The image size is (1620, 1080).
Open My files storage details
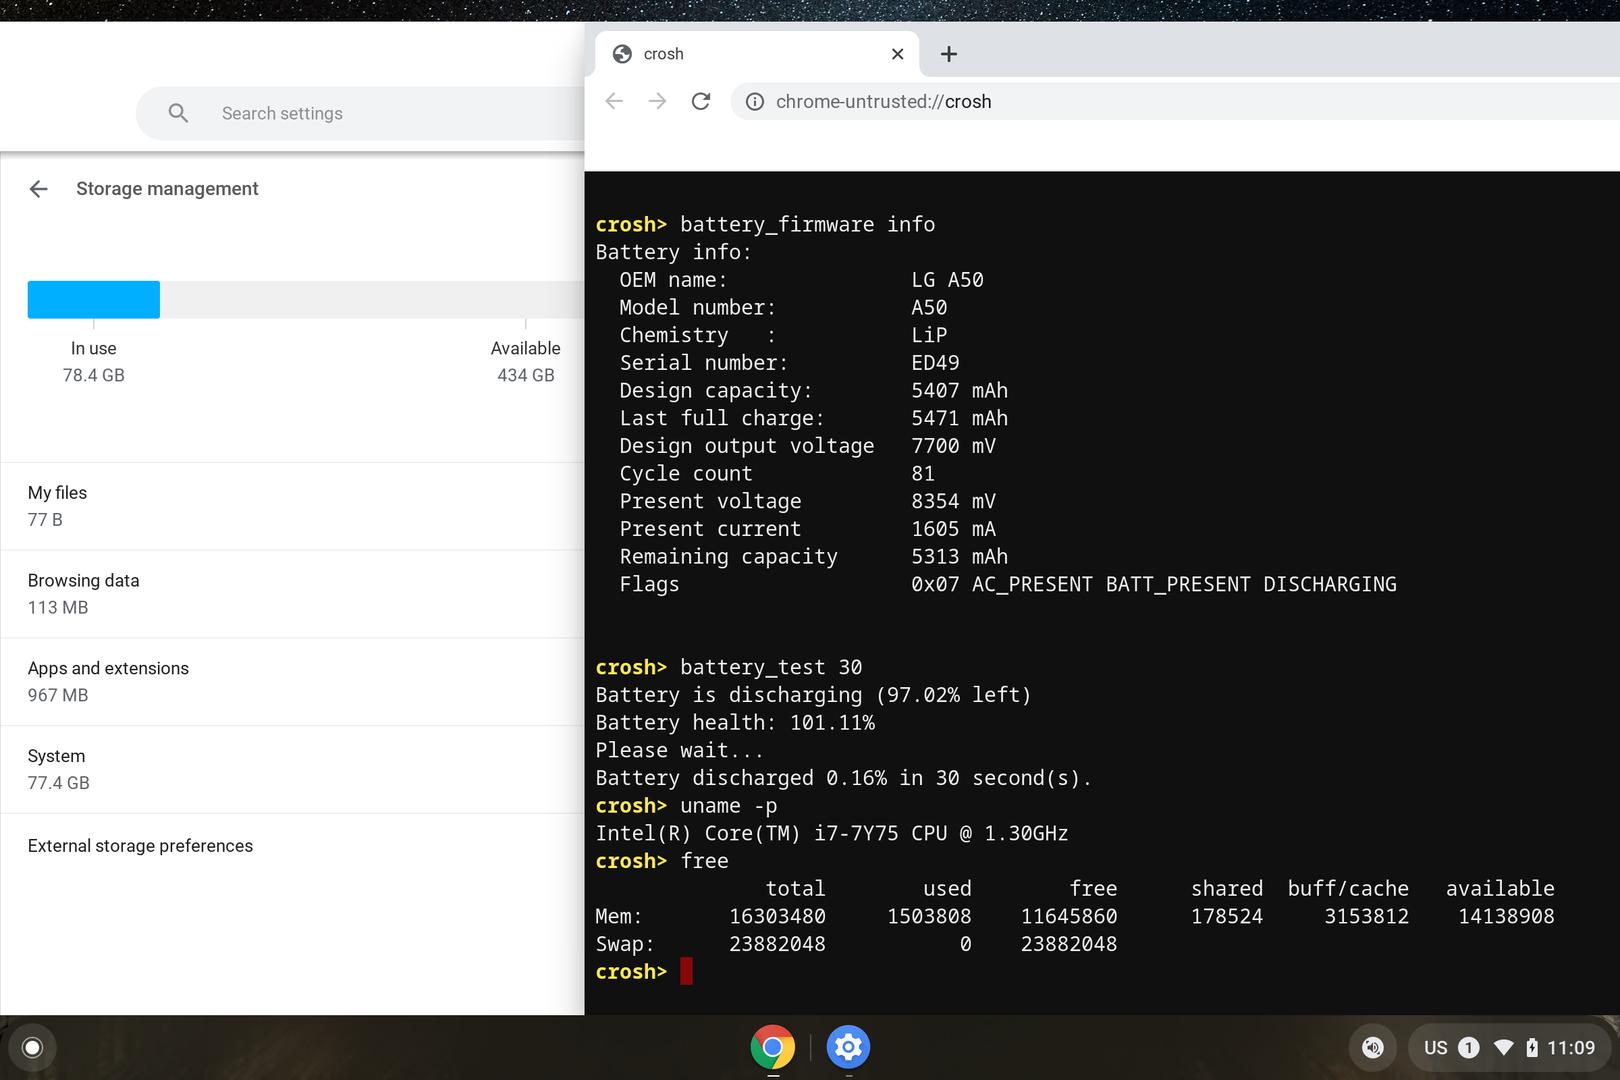[293, 506]
